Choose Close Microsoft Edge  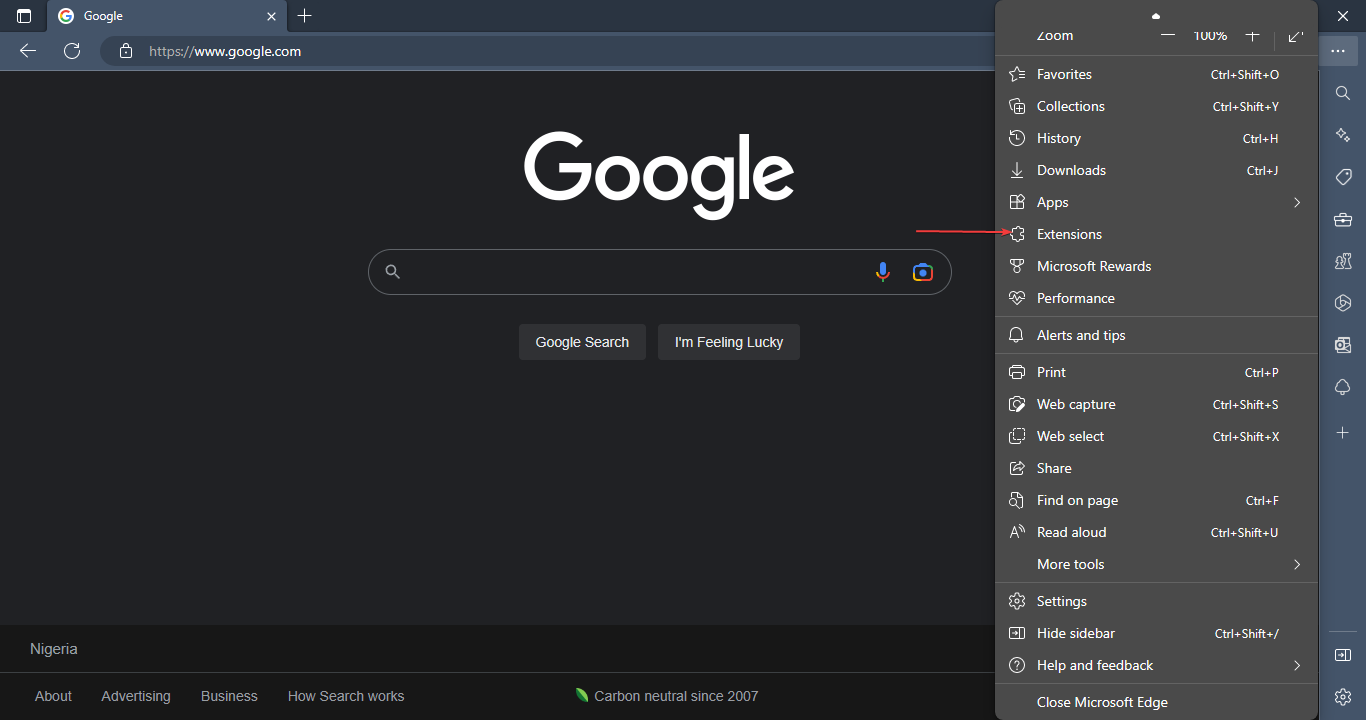(1156, 702)
